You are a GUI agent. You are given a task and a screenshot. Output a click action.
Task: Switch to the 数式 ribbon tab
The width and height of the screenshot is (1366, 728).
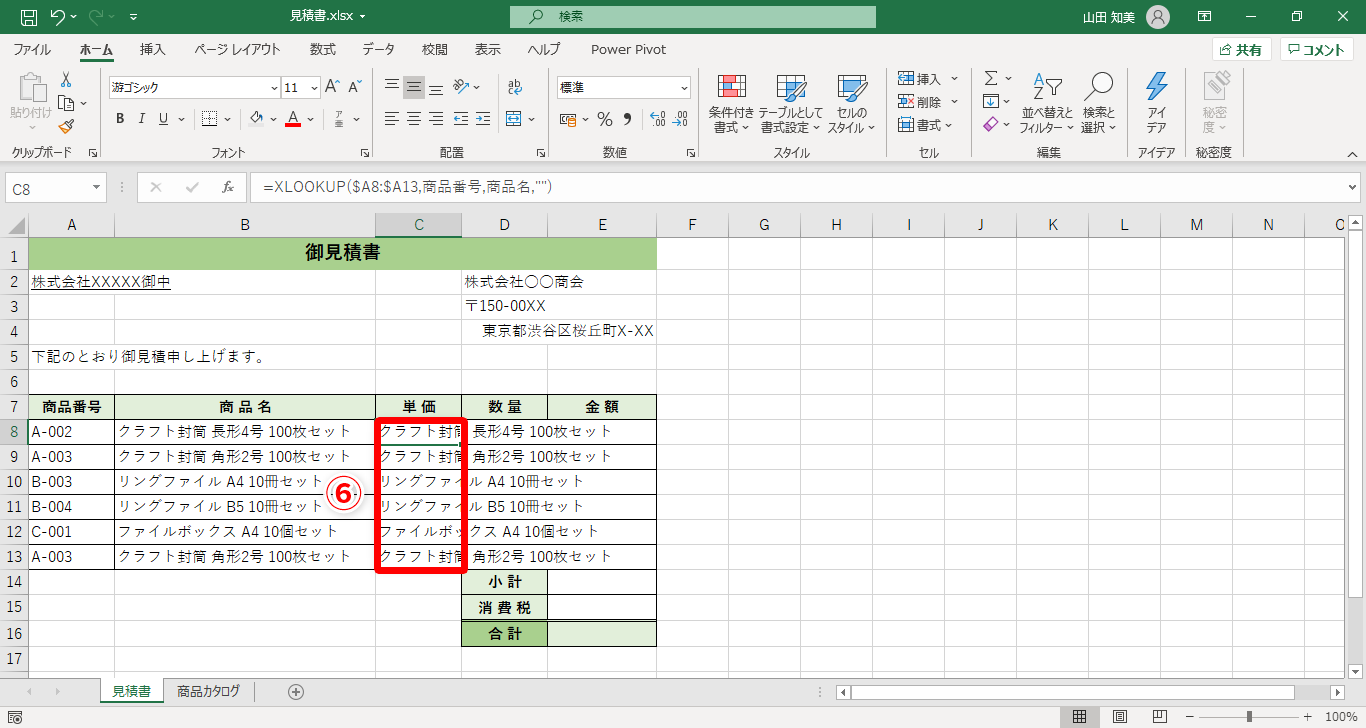pos(323,49)
